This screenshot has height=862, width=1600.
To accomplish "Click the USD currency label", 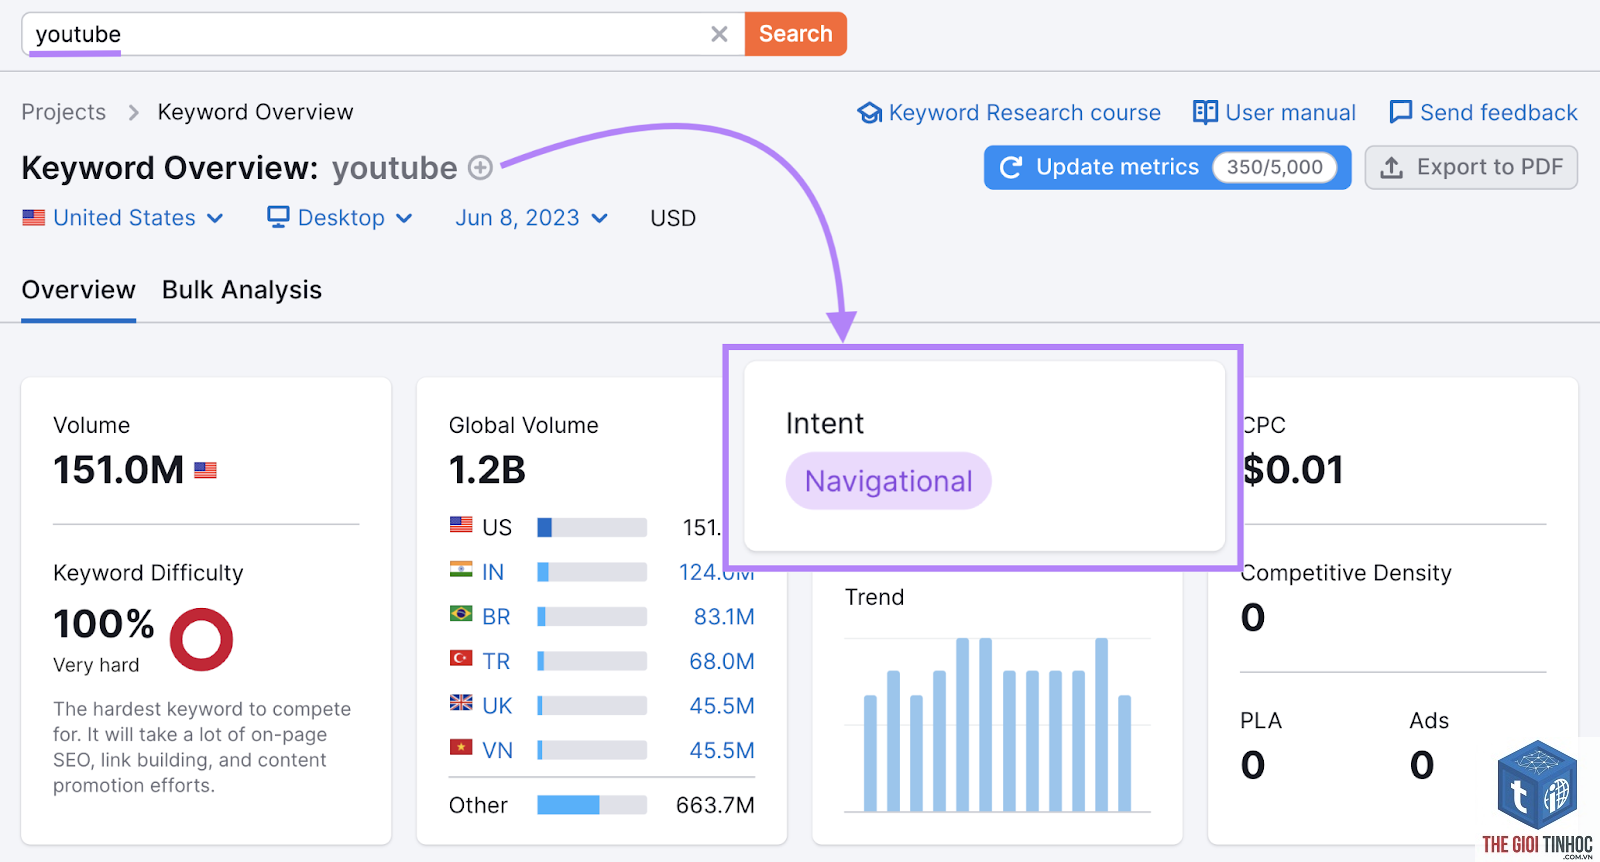I will [x=673, y=218].
